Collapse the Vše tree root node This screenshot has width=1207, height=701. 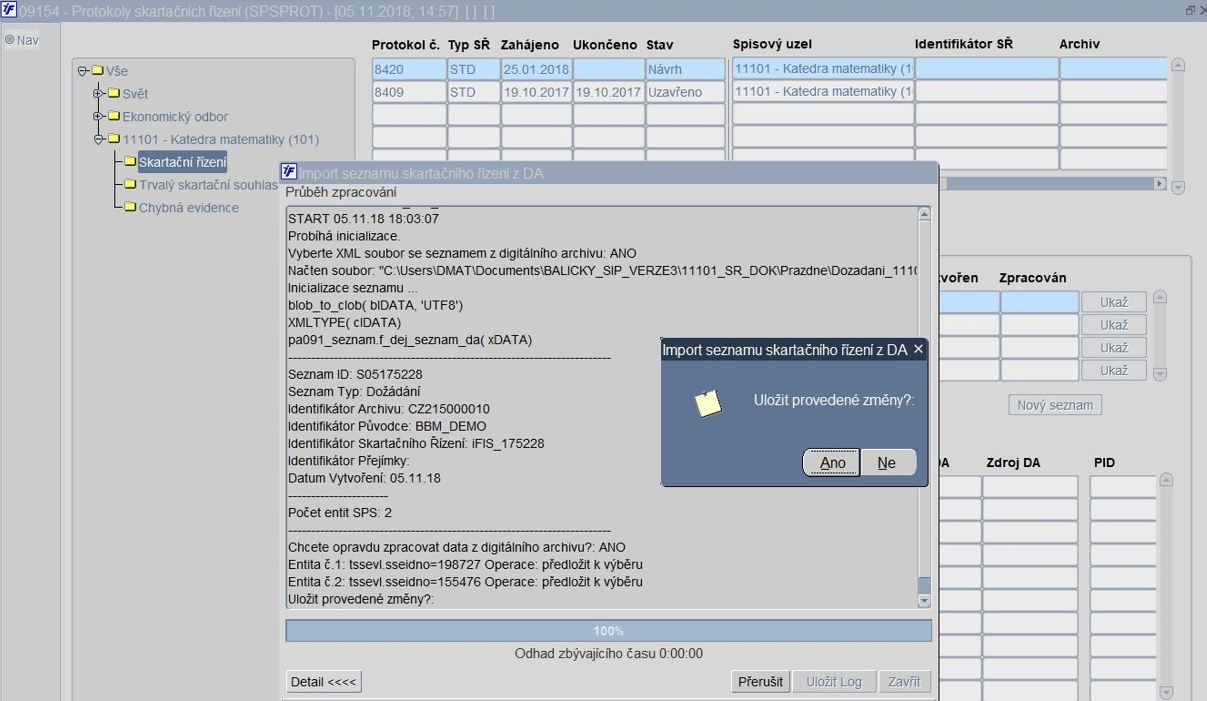[83, 71]
